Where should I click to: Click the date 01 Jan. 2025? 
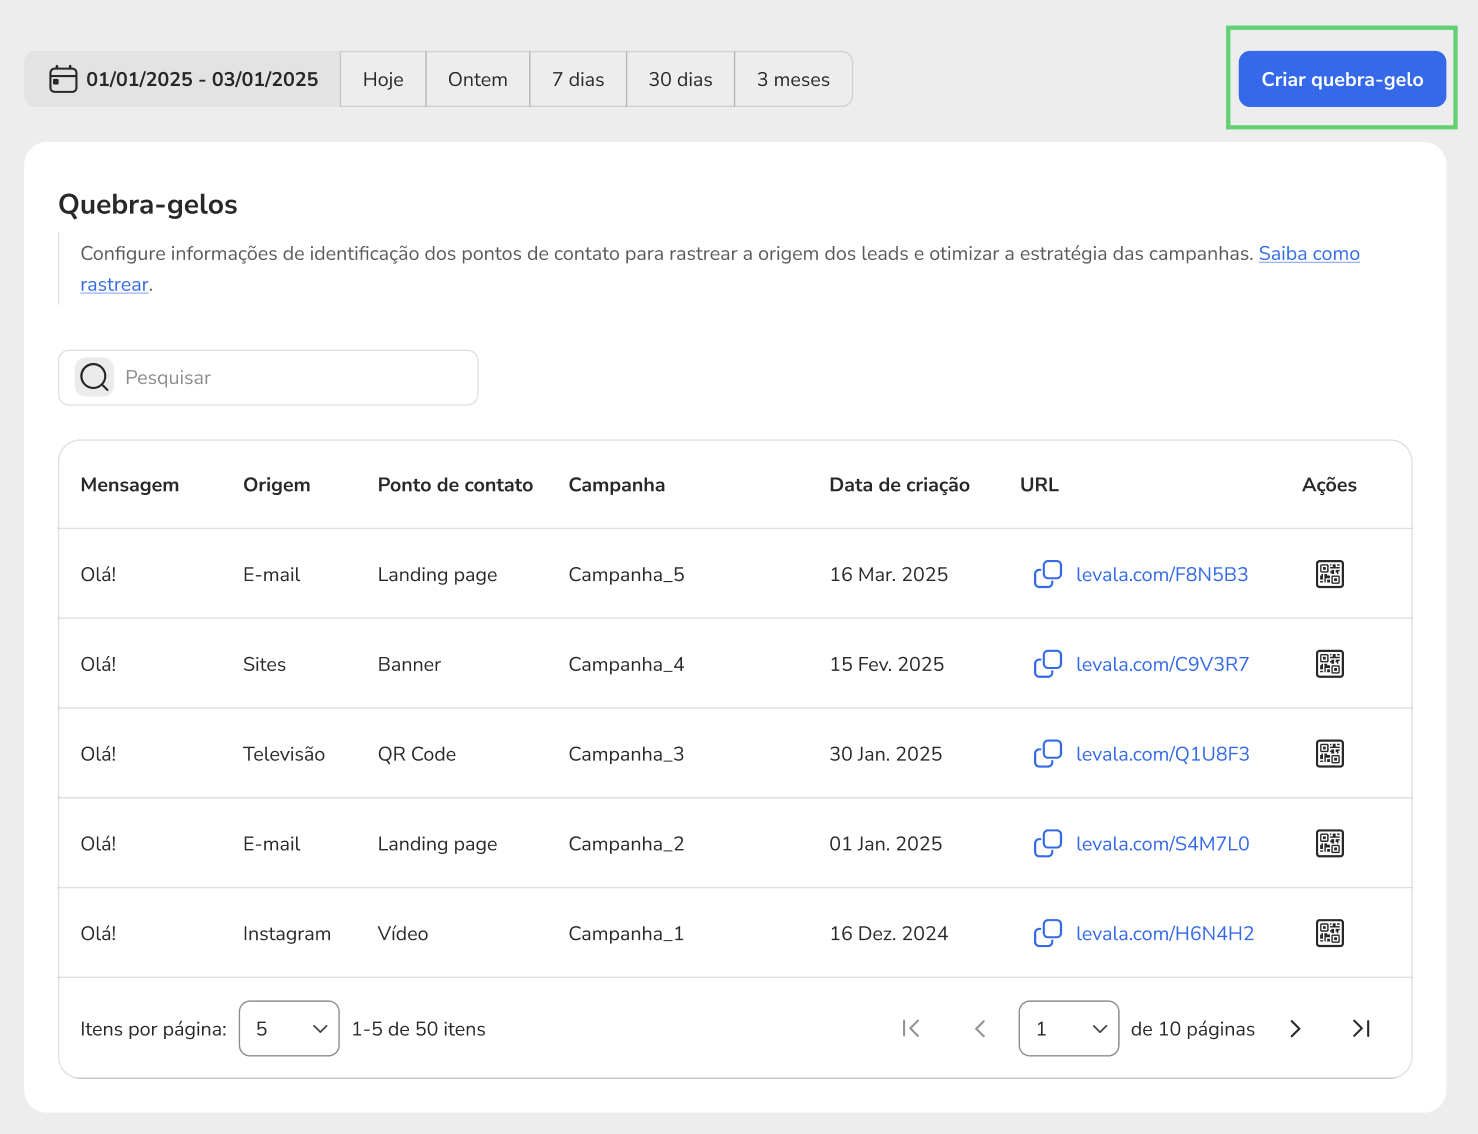(x=886, y=844)
